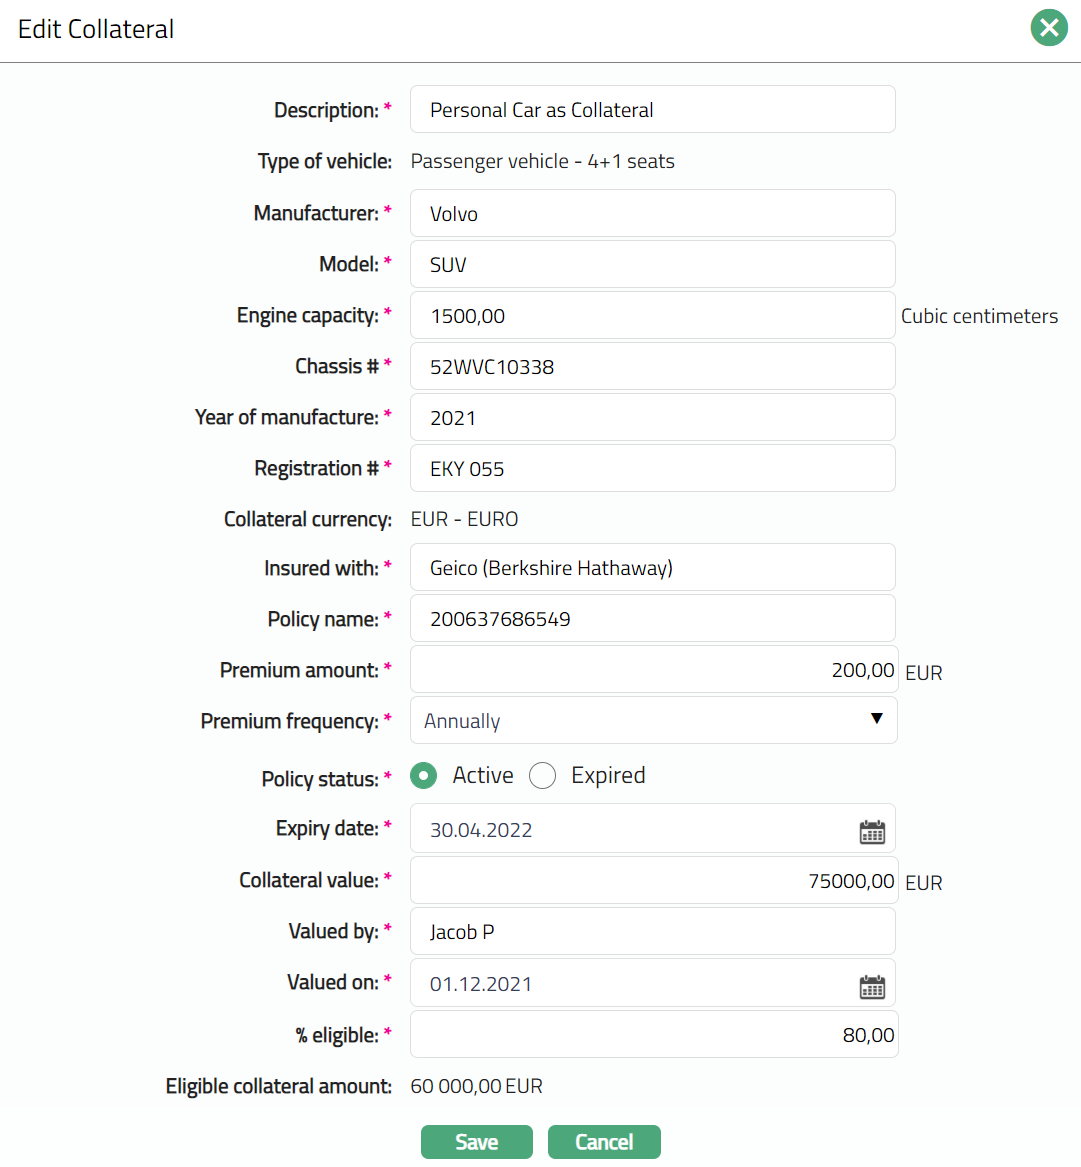Focus the Model field with SUV

652,265
